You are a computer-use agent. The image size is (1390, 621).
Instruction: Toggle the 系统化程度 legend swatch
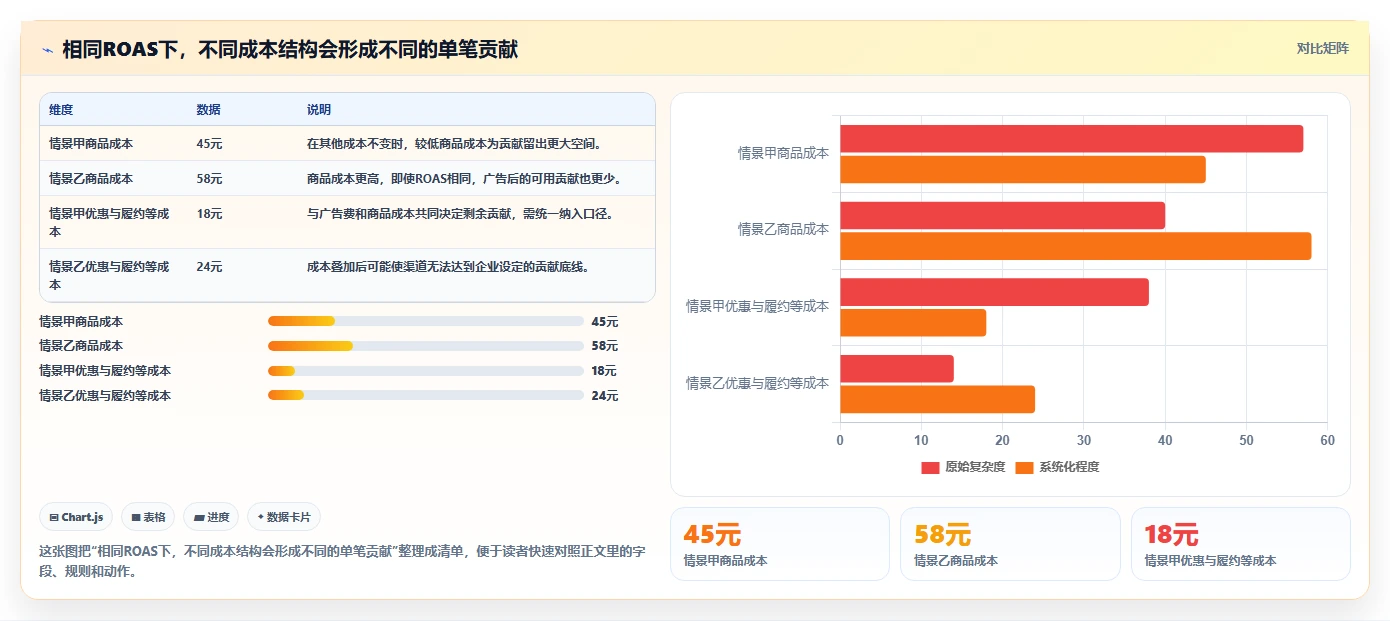click(x=1024, y=467)
